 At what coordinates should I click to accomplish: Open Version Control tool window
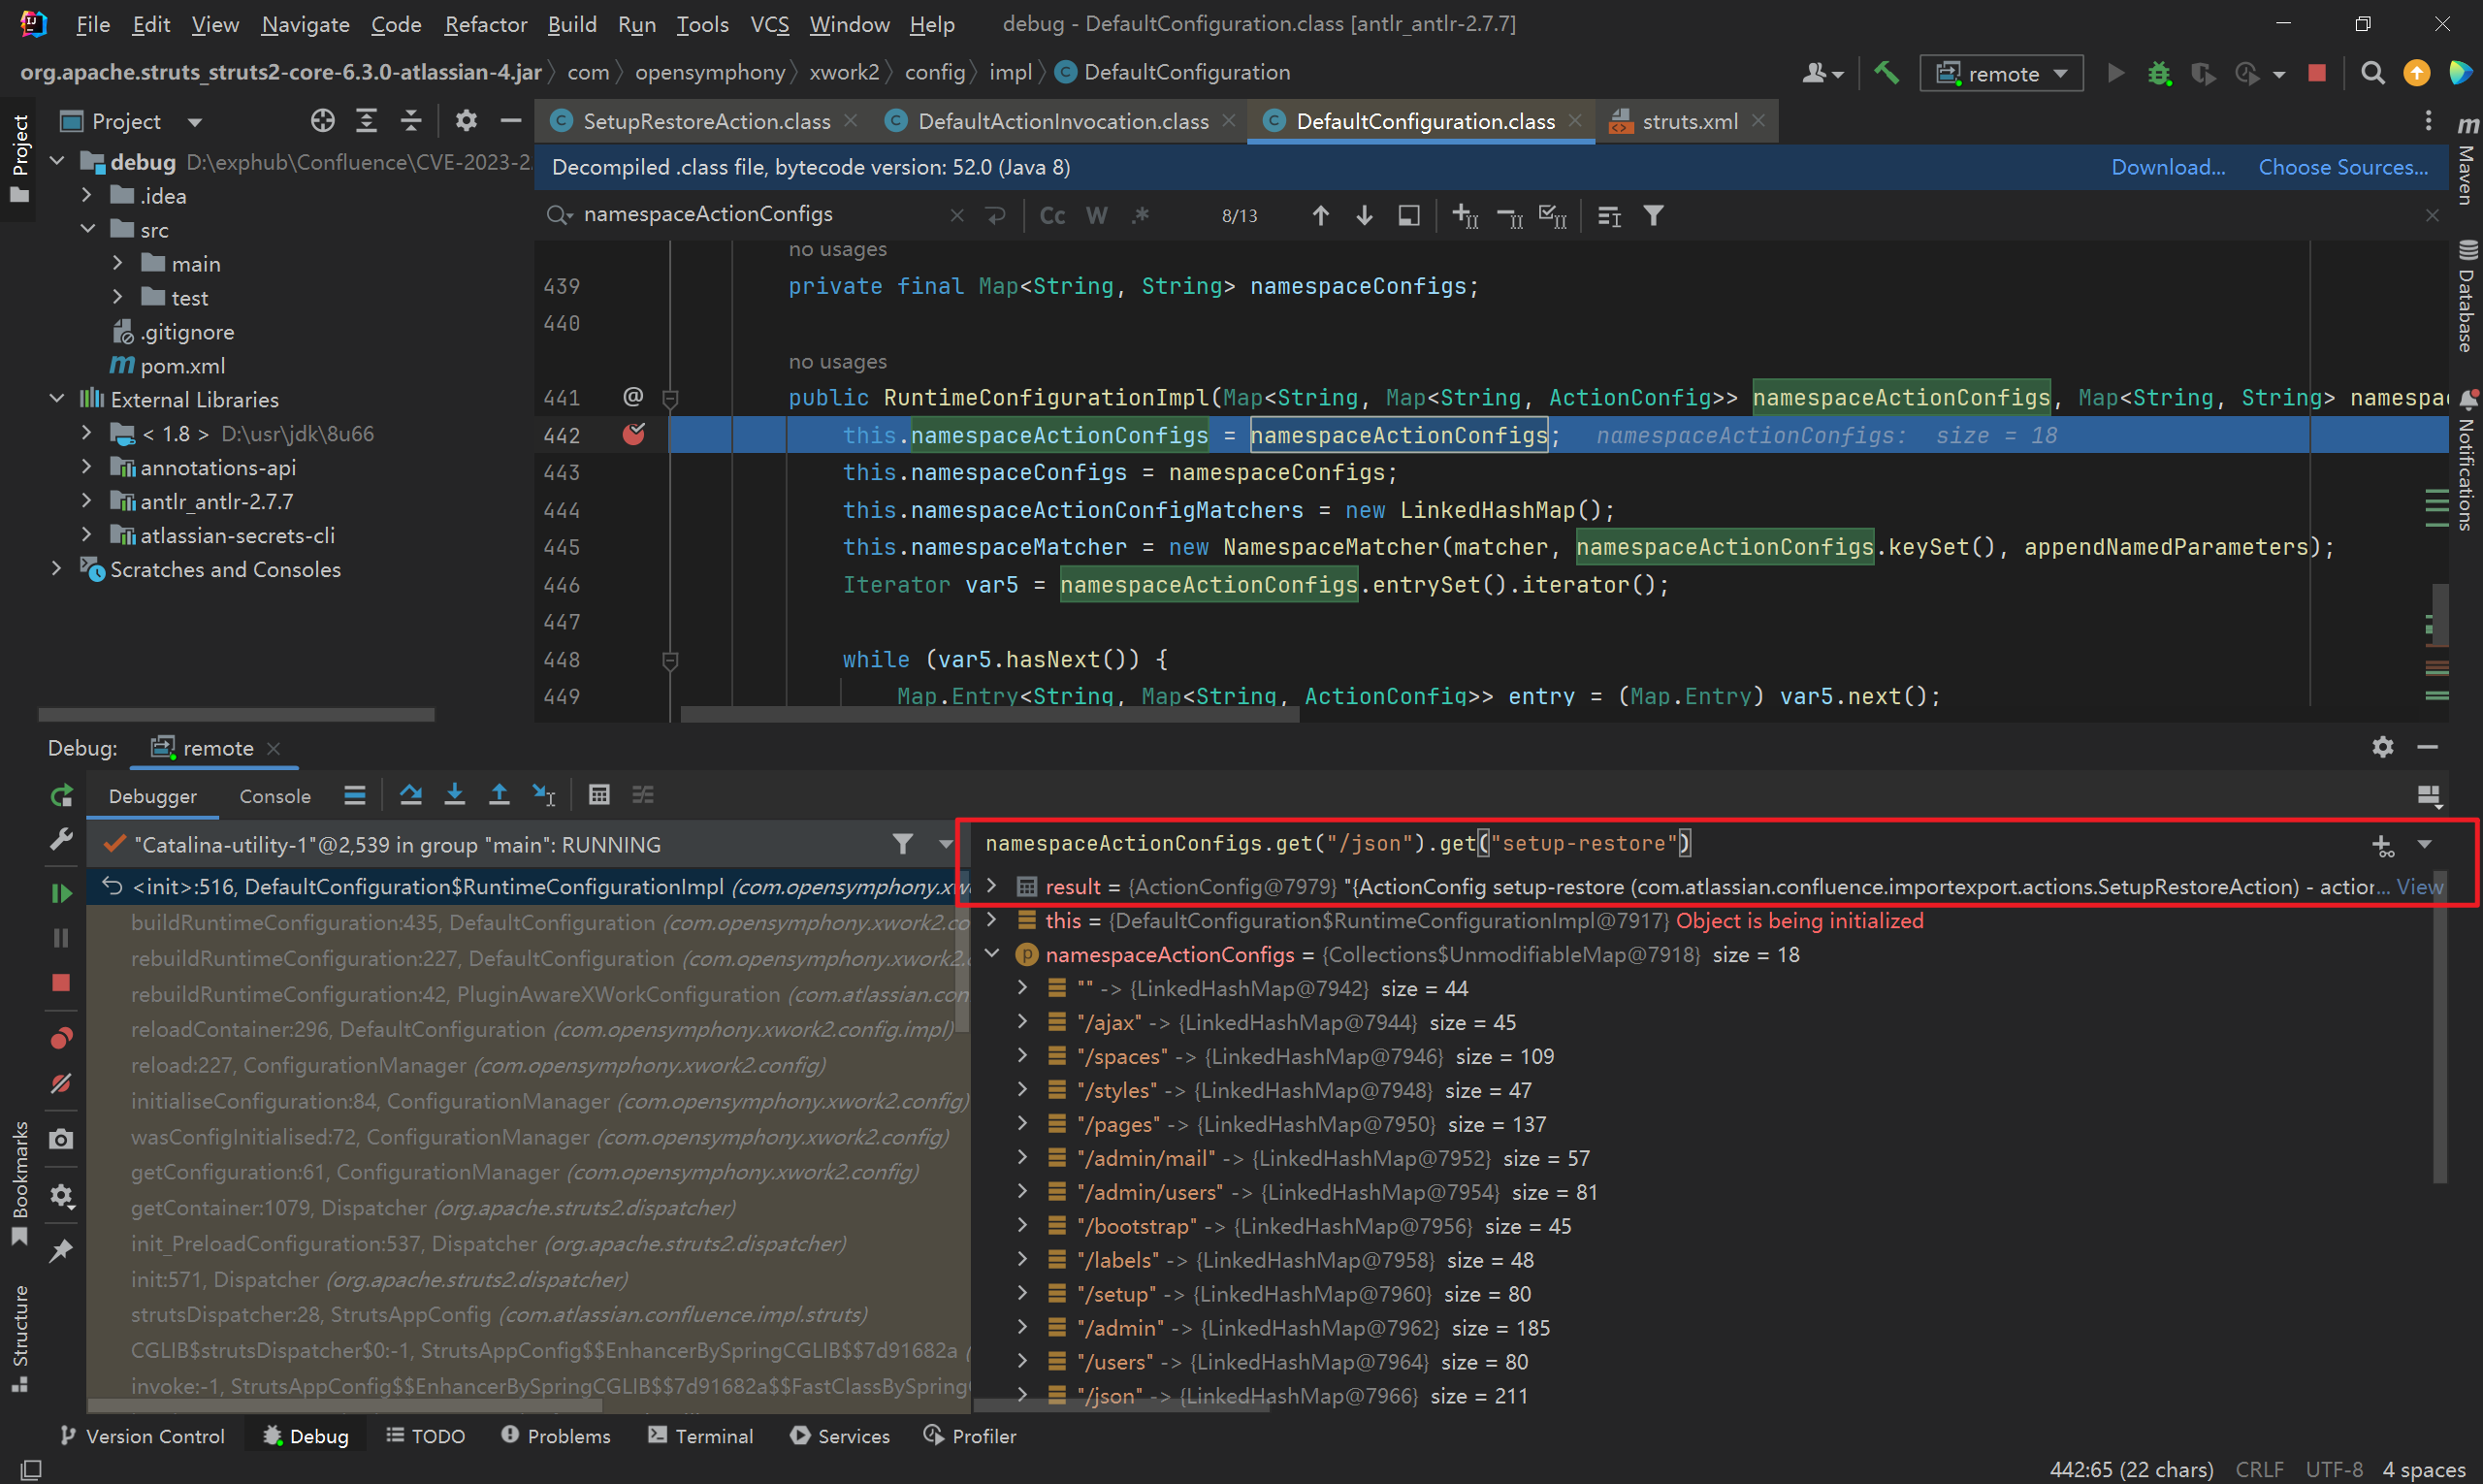(x=142, y=1436)
